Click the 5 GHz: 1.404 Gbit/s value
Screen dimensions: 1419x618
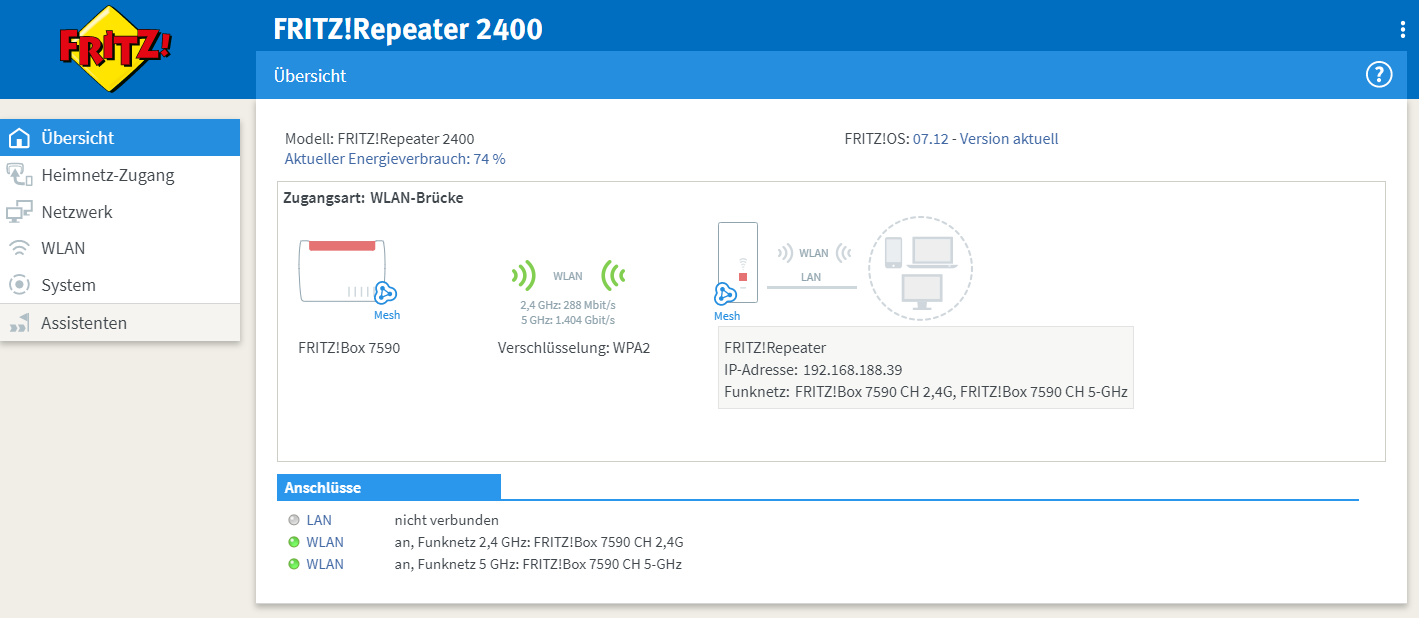(x=567, y=320)
